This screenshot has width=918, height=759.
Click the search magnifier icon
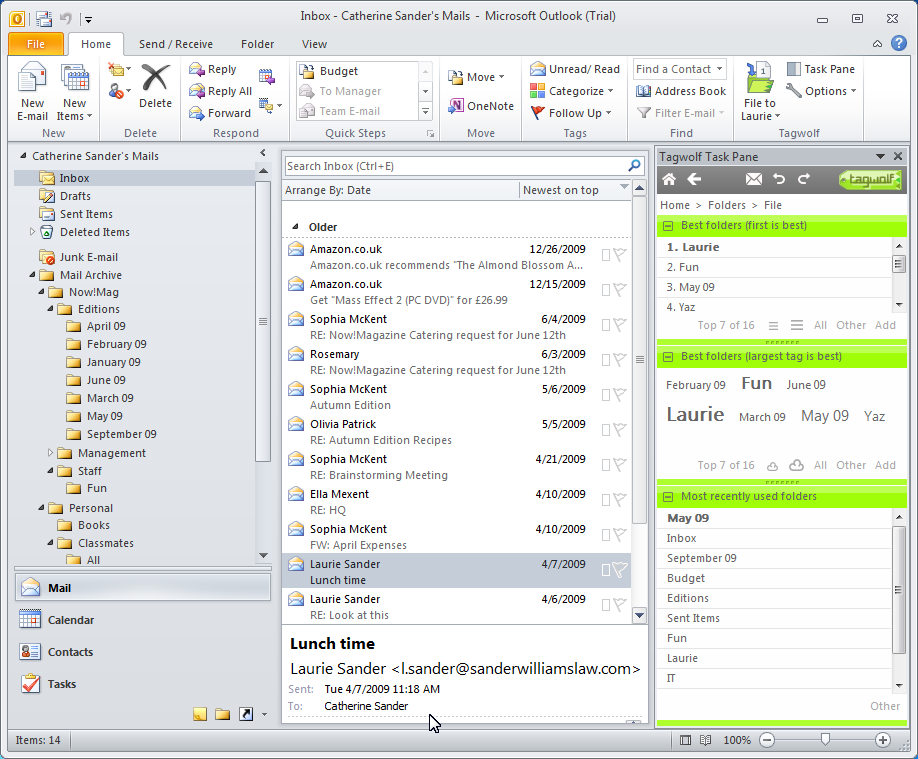tap(634, 166)
